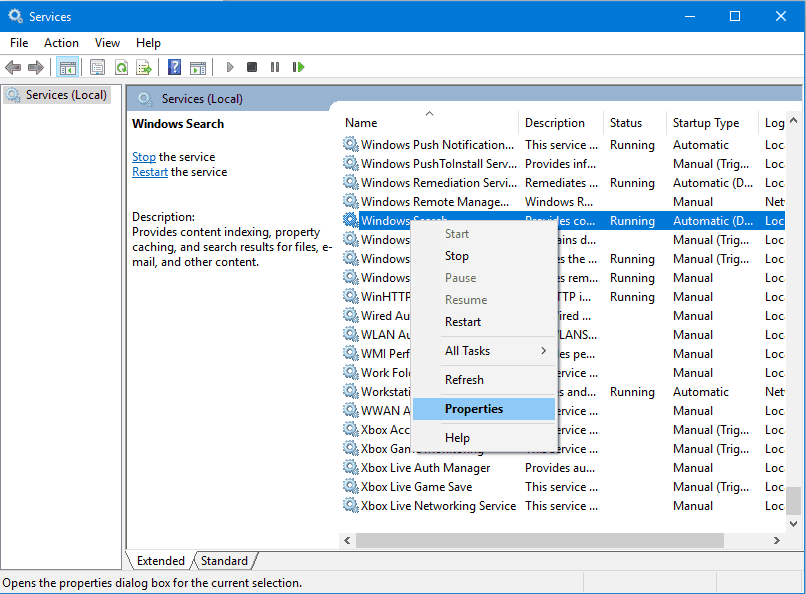Choose Restart from the context menu
The height and width of the screenshot is (594, 806).
[484, 322]
